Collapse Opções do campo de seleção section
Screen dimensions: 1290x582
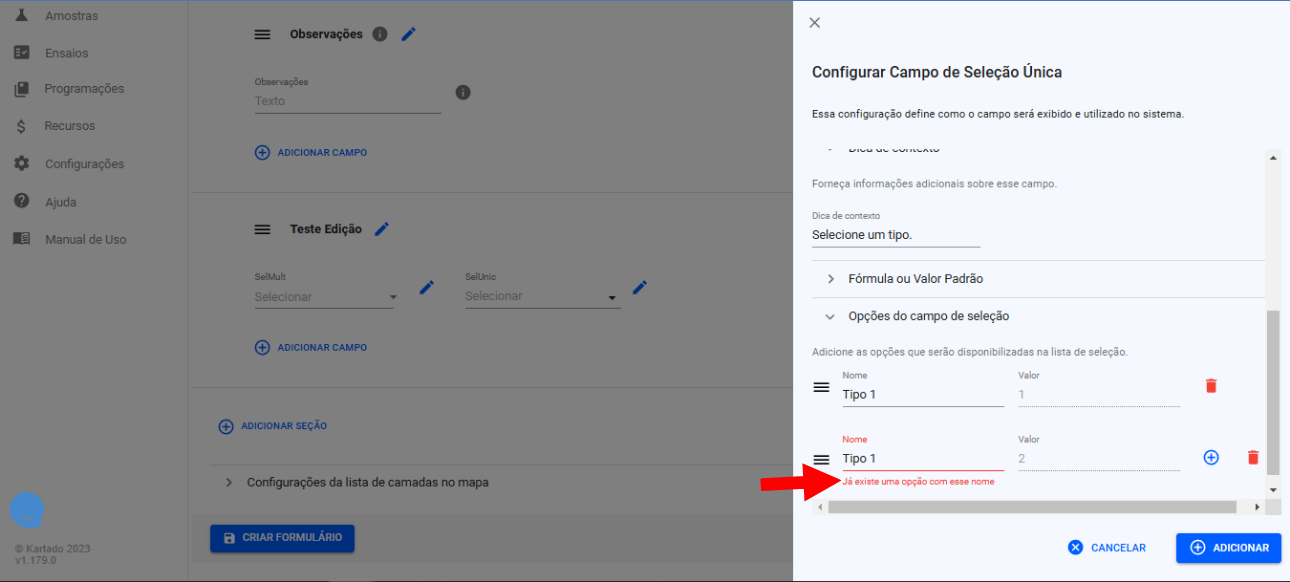click(927, 316)
